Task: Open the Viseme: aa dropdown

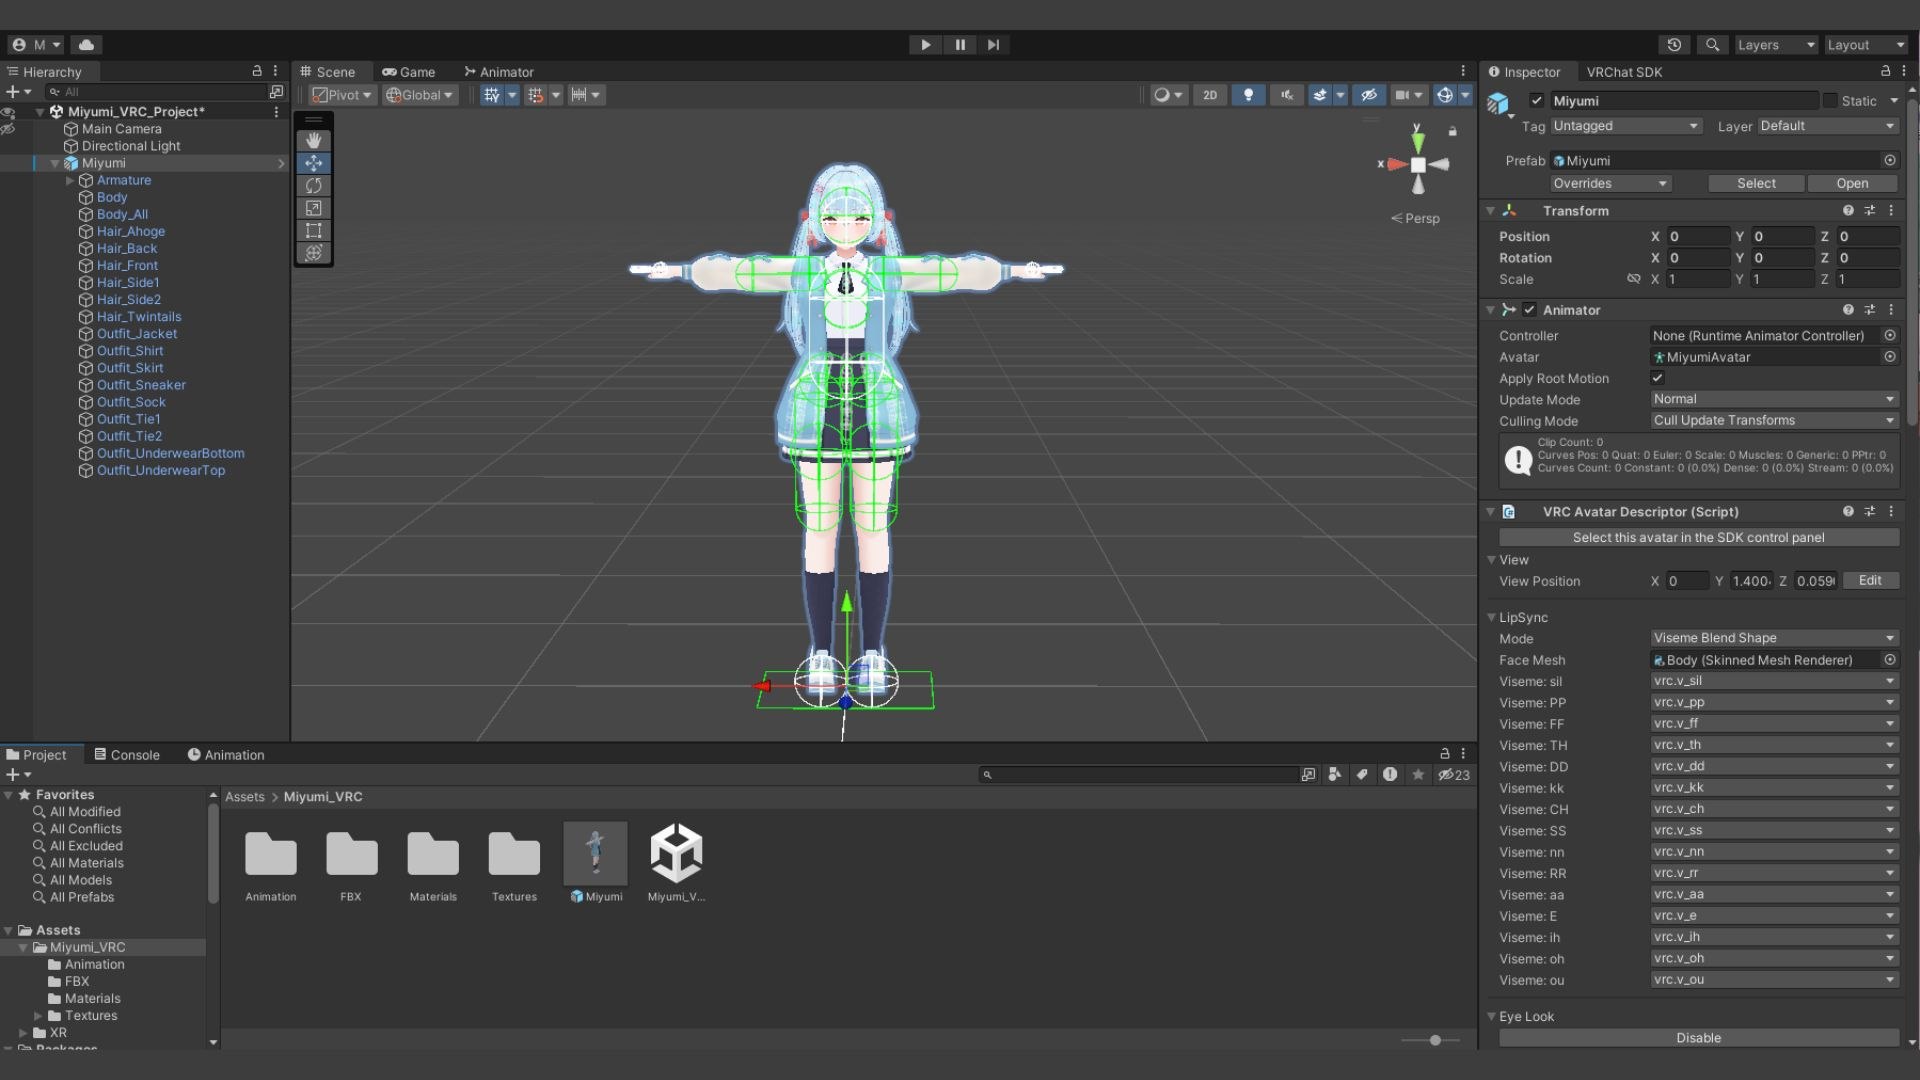Action: pyautogui.click(x=1774, y=894)
